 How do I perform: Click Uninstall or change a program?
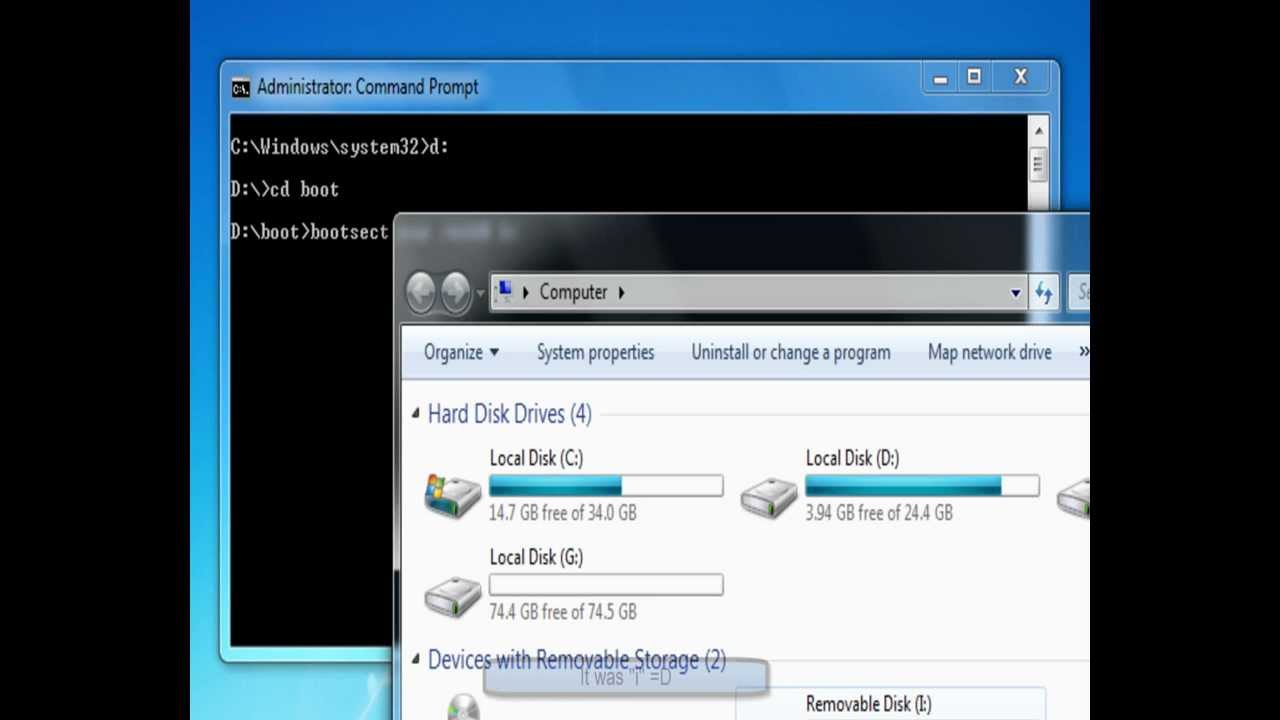click(x=790, y=352)
